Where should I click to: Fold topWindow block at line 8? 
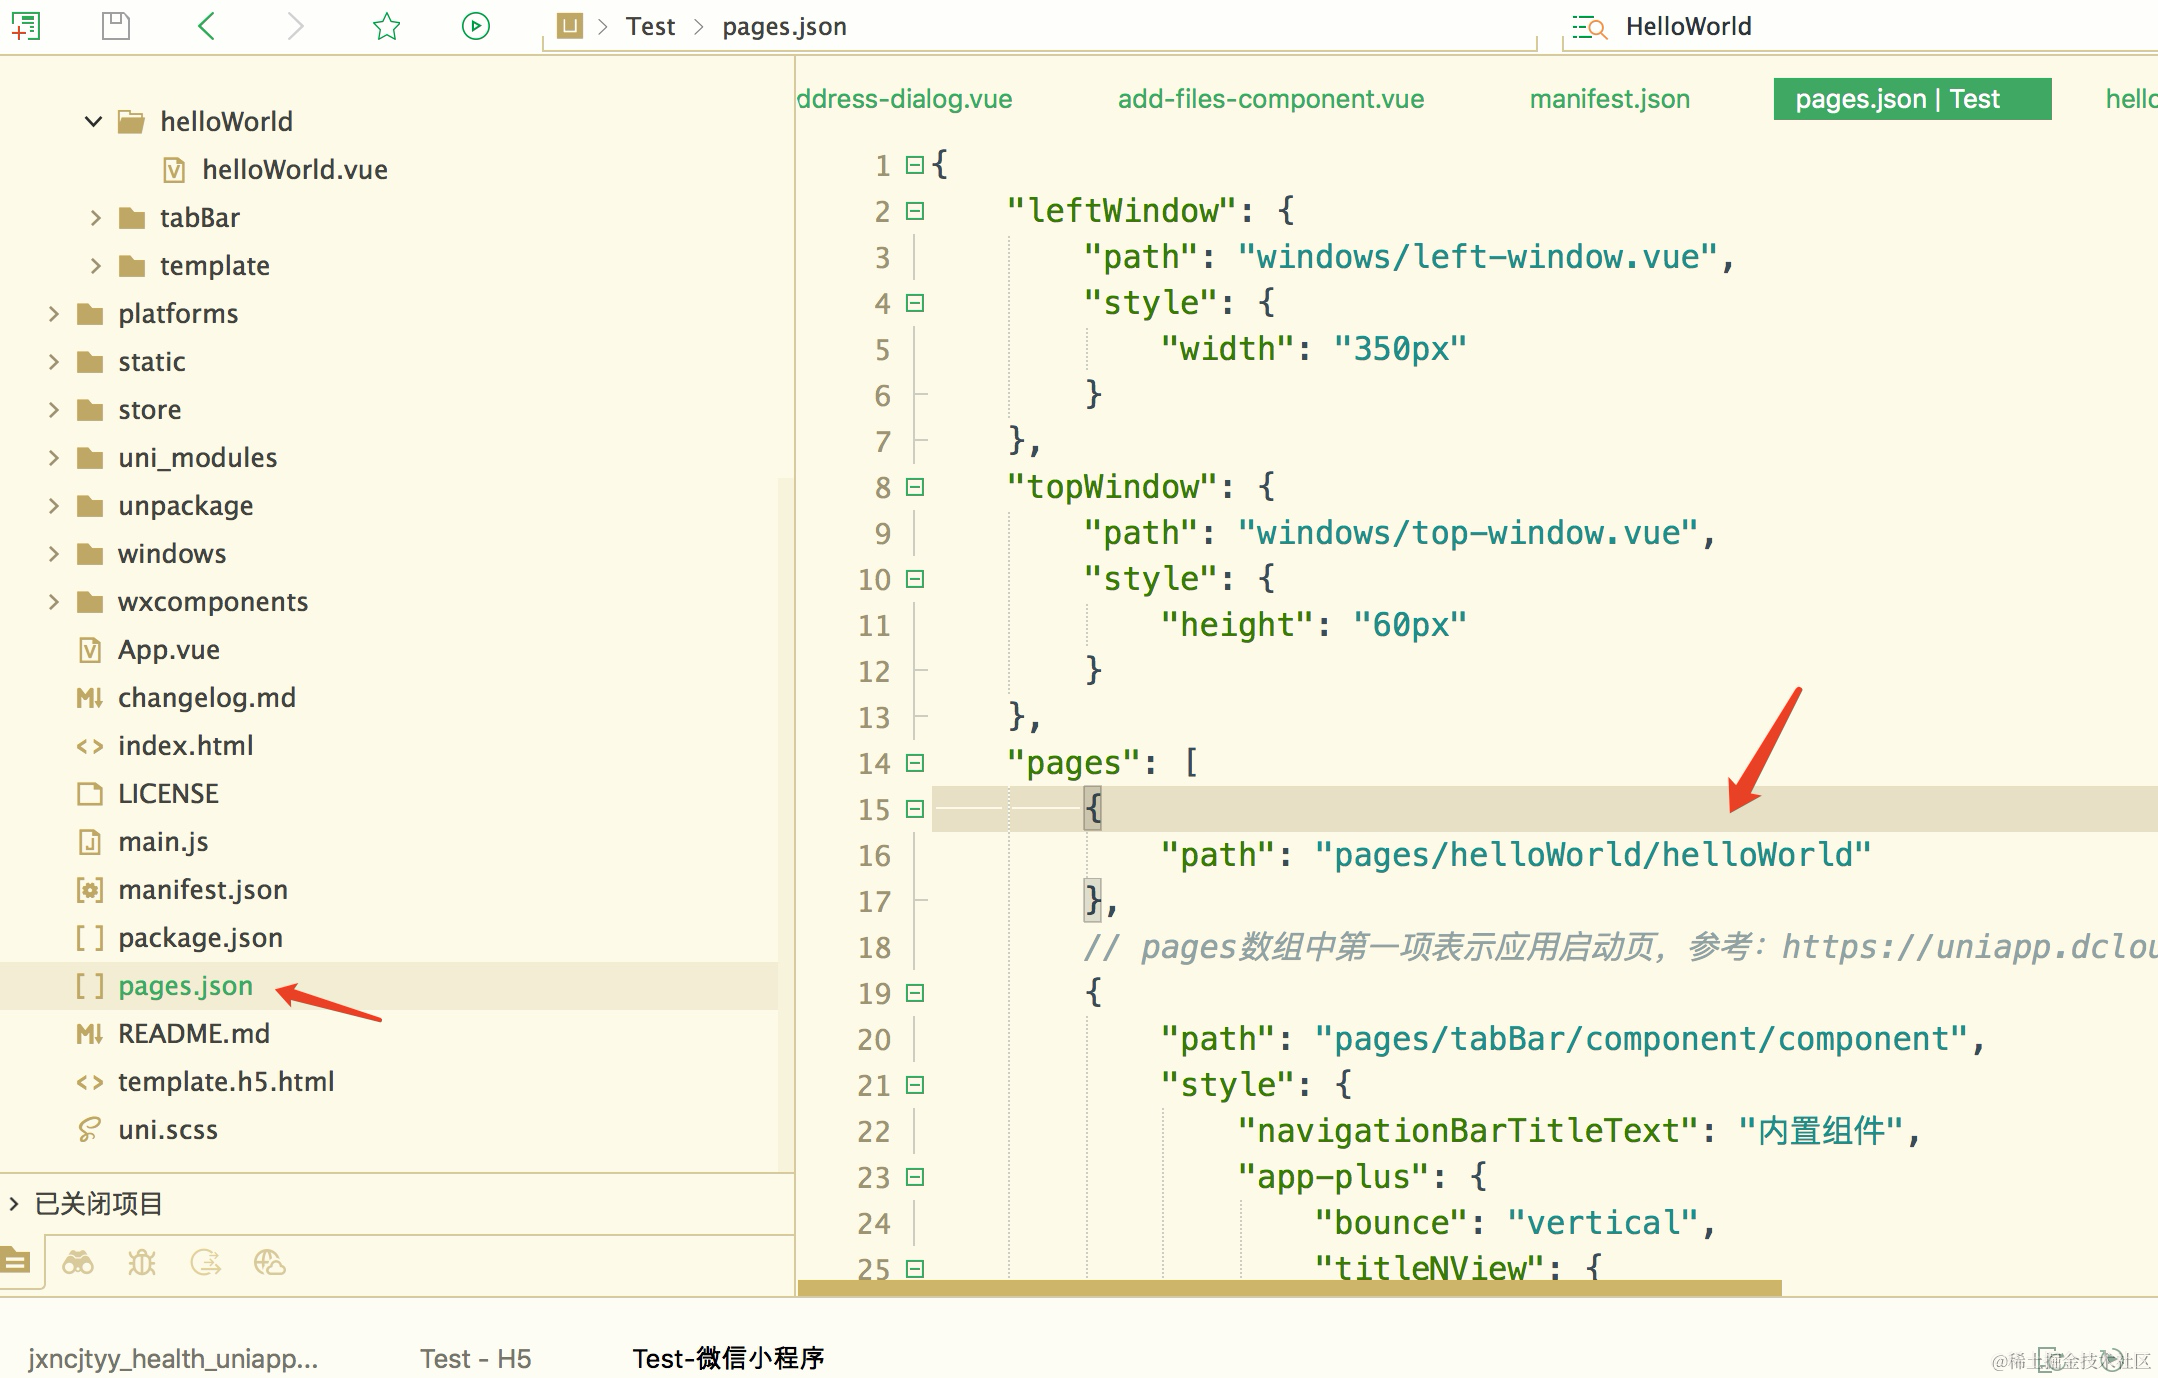coord(915,487)
